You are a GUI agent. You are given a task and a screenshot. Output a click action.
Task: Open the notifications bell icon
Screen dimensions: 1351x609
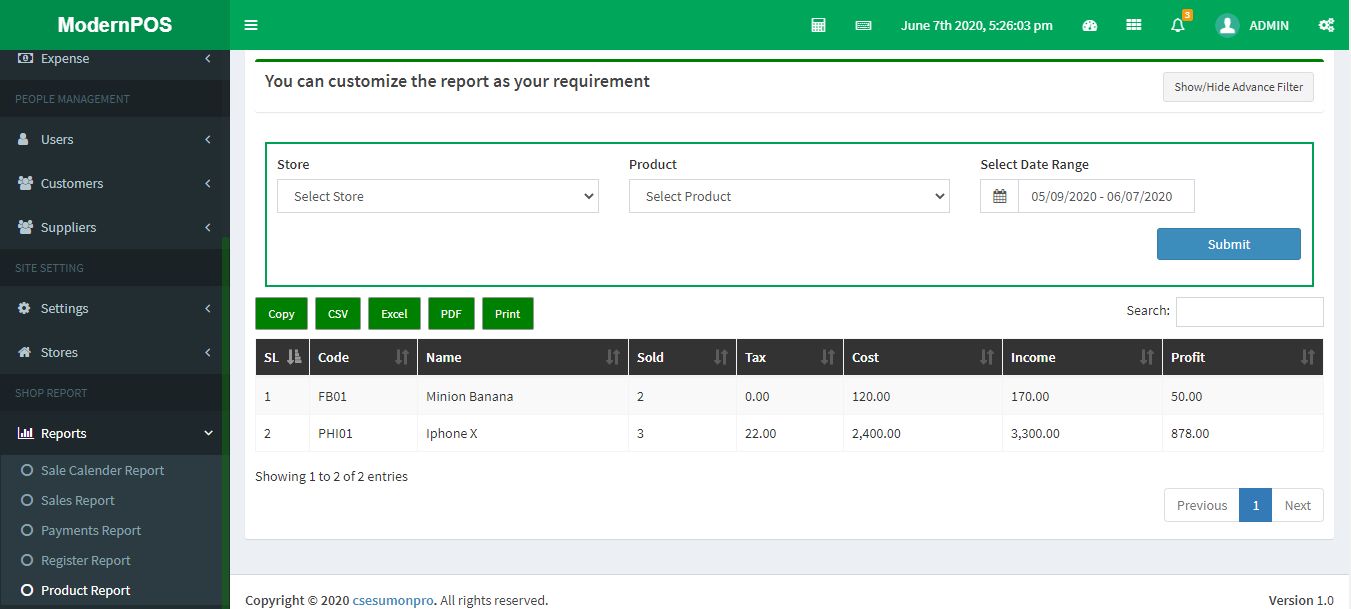pyautogui.click(x=1177, y=26)
